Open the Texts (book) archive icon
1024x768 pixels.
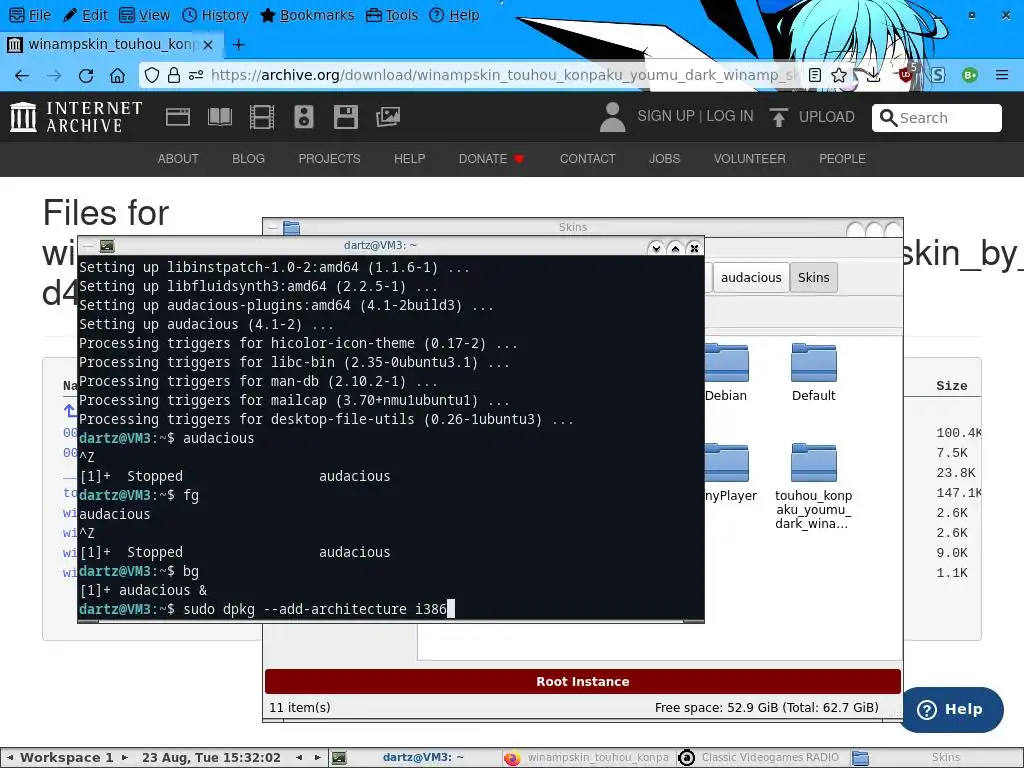pyautogui.click(x=219, y=117)
